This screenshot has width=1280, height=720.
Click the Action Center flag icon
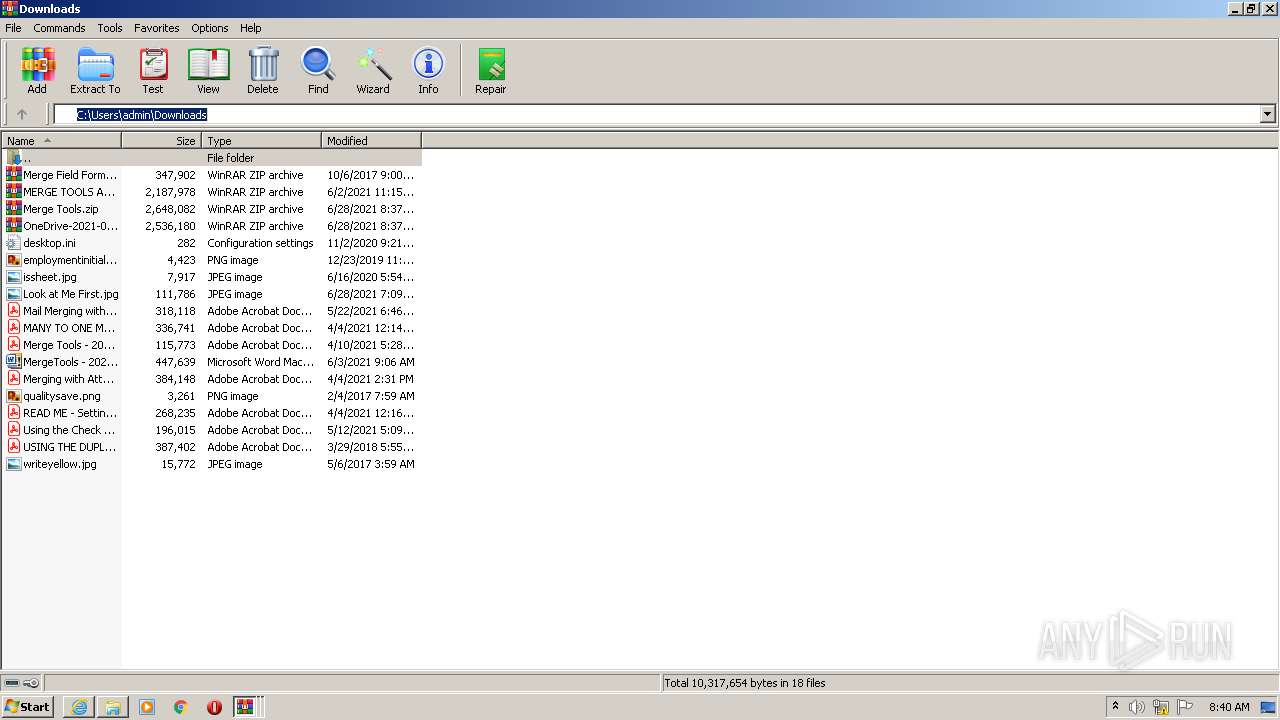tap(1185, 707)
